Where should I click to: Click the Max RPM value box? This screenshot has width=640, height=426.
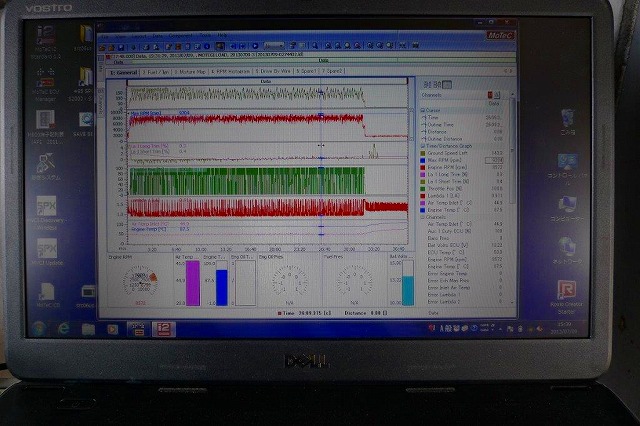[x=494, y=160]
